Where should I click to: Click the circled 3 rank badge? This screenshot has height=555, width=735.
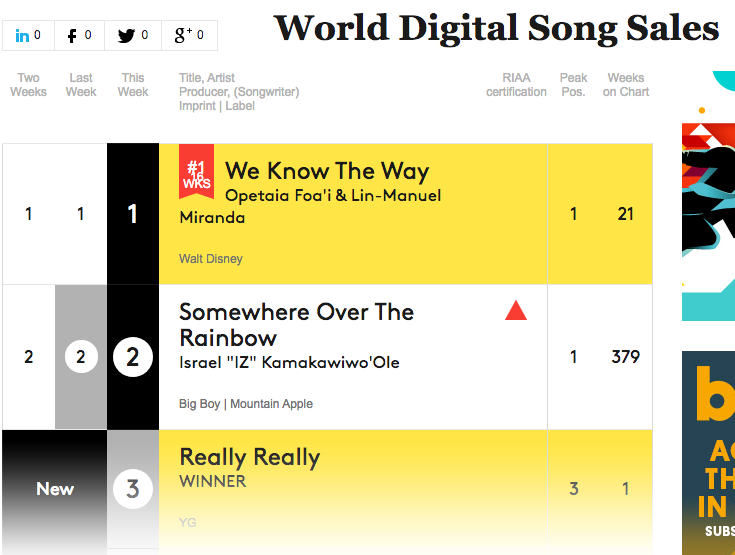click(x=133, y=489)
